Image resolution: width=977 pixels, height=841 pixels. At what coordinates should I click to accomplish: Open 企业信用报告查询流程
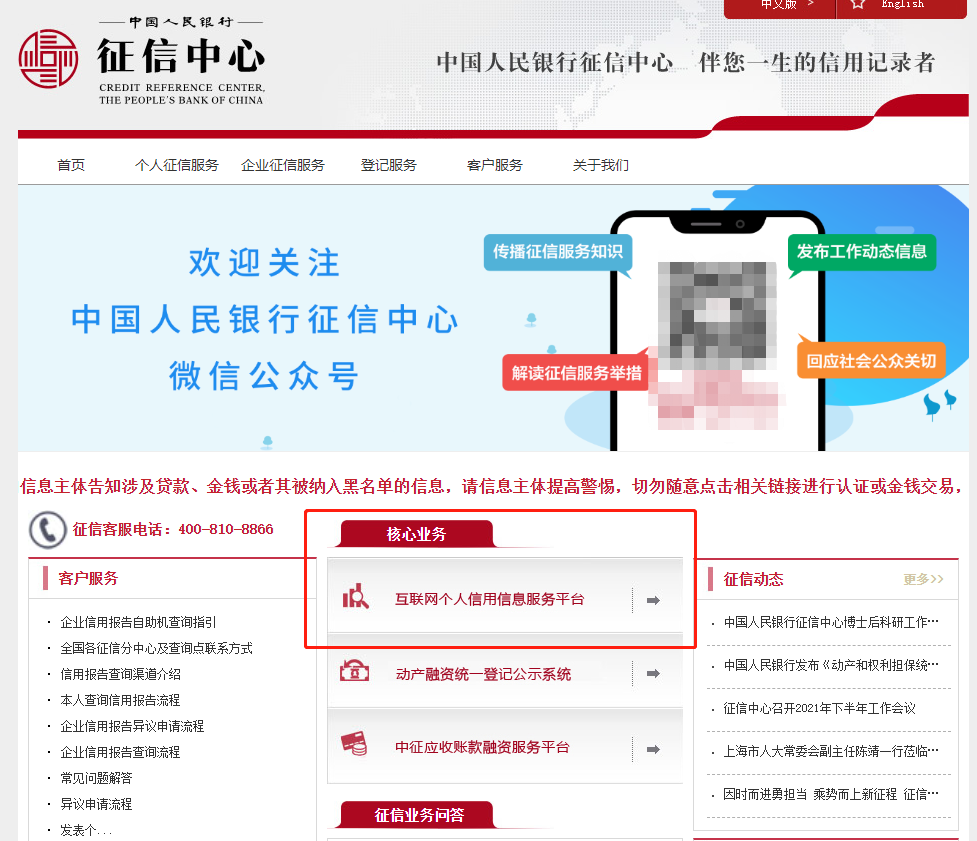120,753
